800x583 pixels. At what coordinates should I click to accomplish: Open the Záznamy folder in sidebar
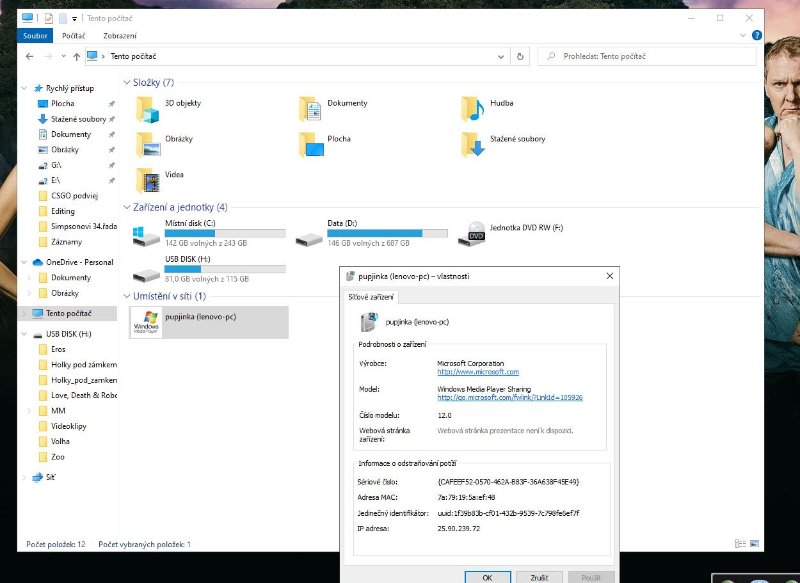[x=66, y=242]
